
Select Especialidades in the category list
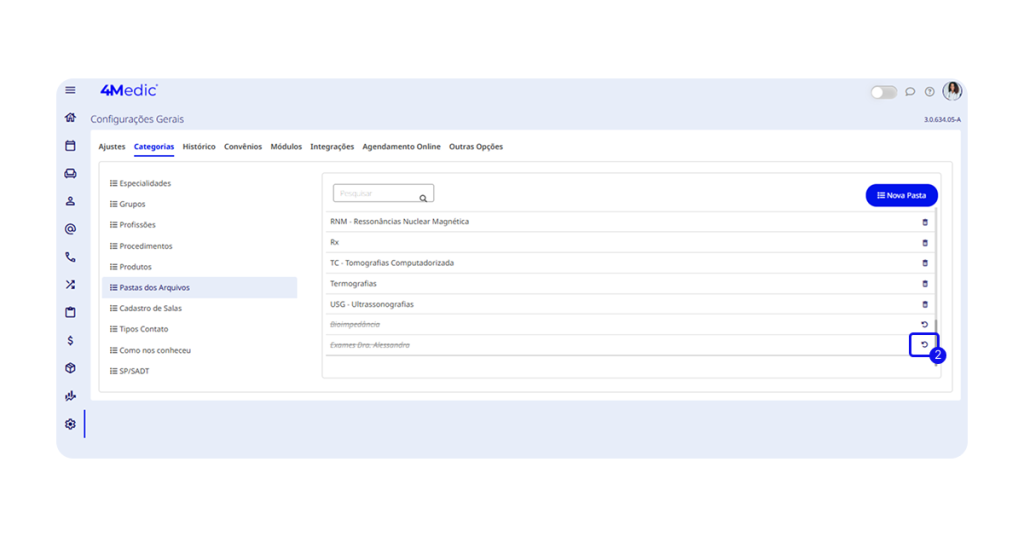click(x=145, y=184)
